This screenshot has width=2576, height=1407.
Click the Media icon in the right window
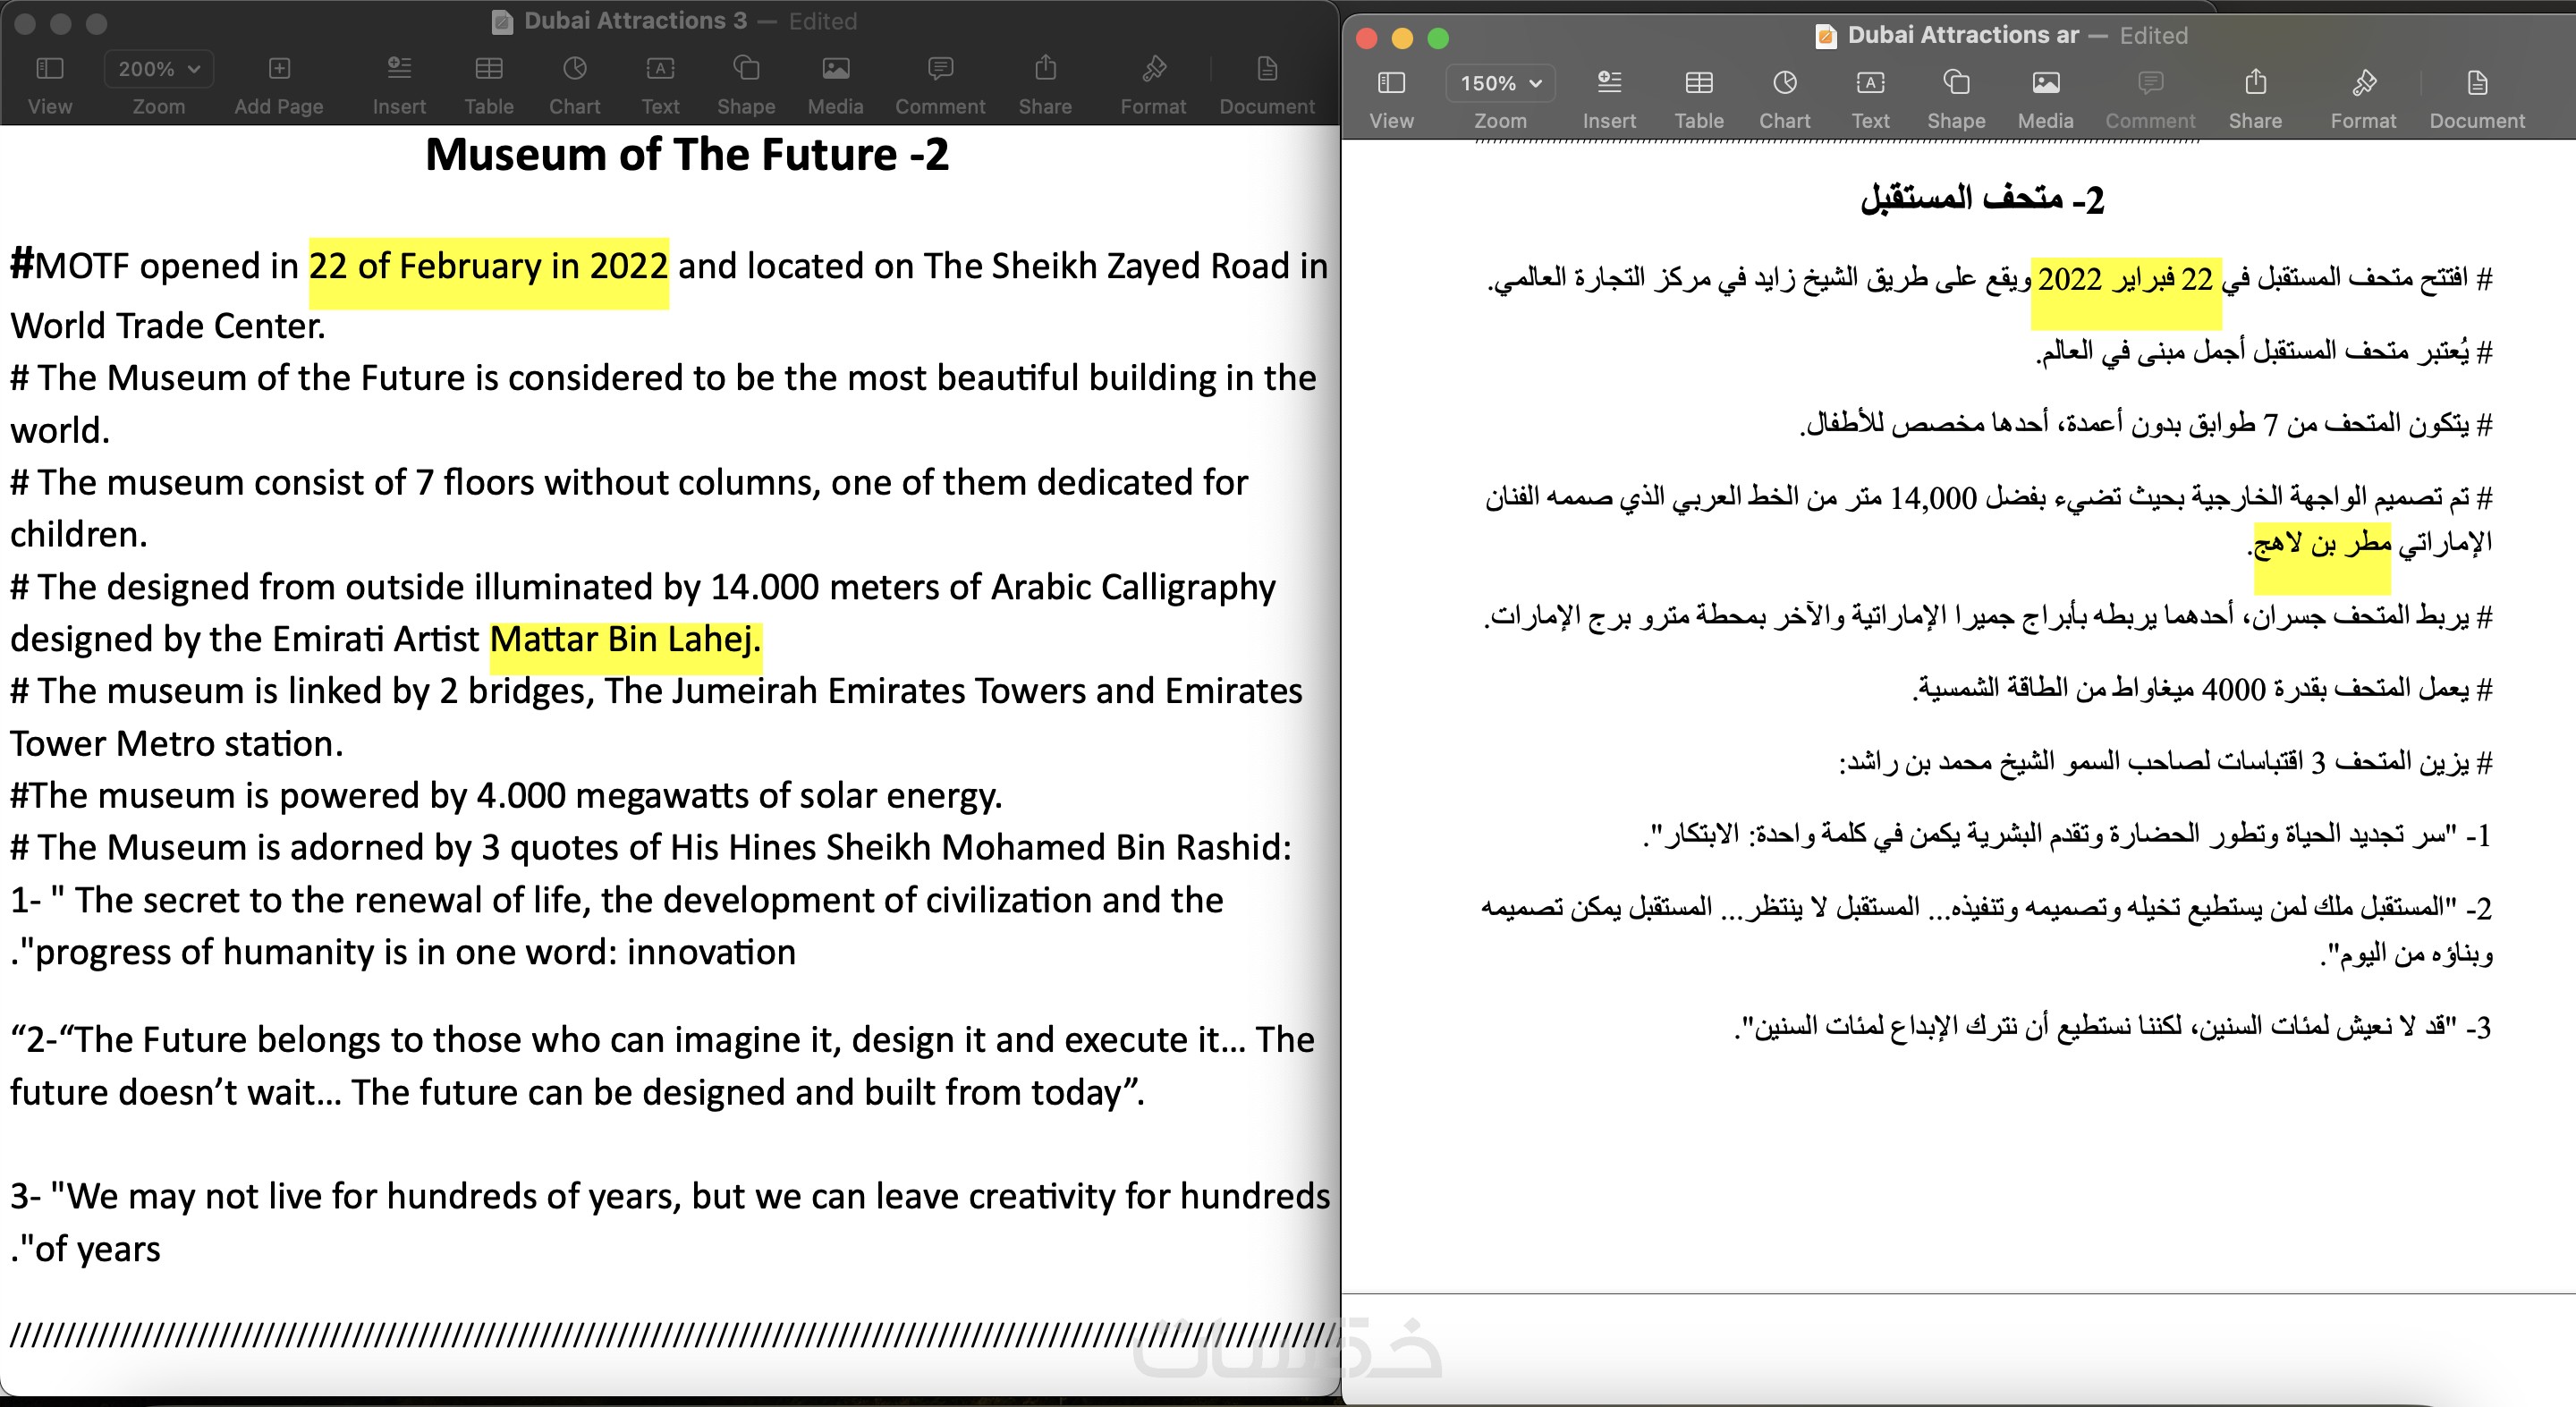click(2045, 83)
